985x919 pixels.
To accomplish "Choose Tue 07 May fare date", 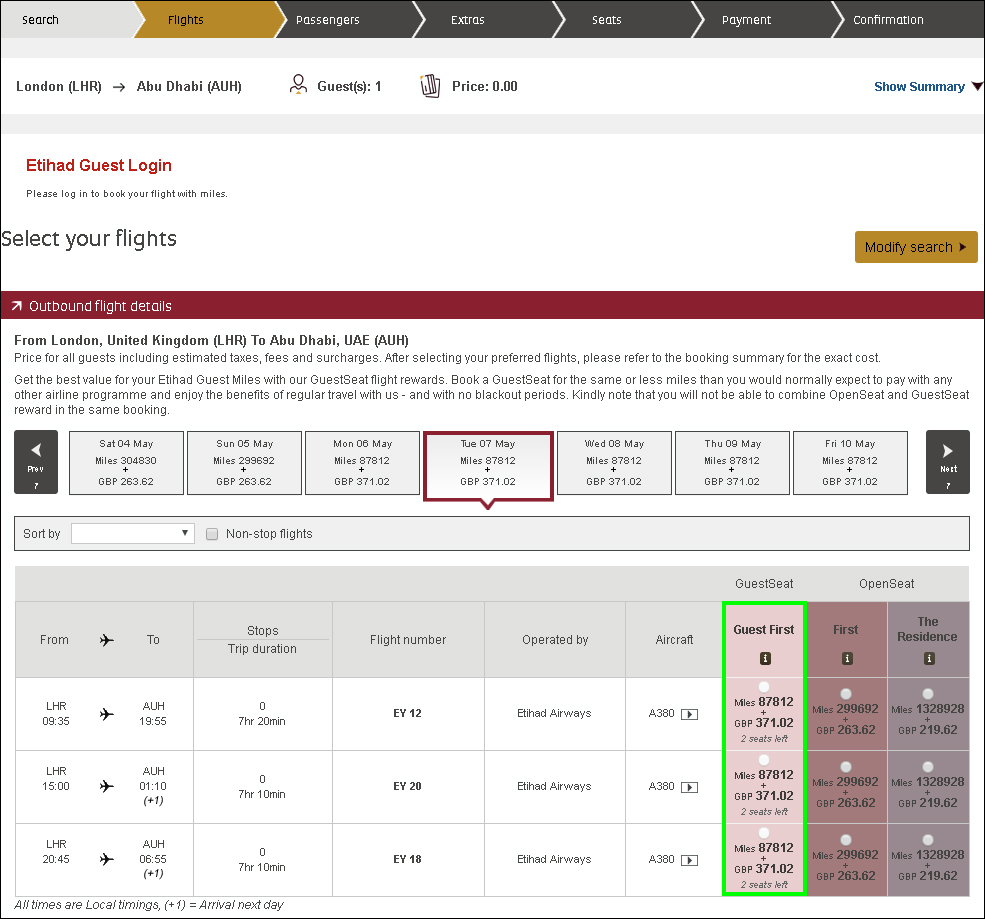I will click(488, 466).
